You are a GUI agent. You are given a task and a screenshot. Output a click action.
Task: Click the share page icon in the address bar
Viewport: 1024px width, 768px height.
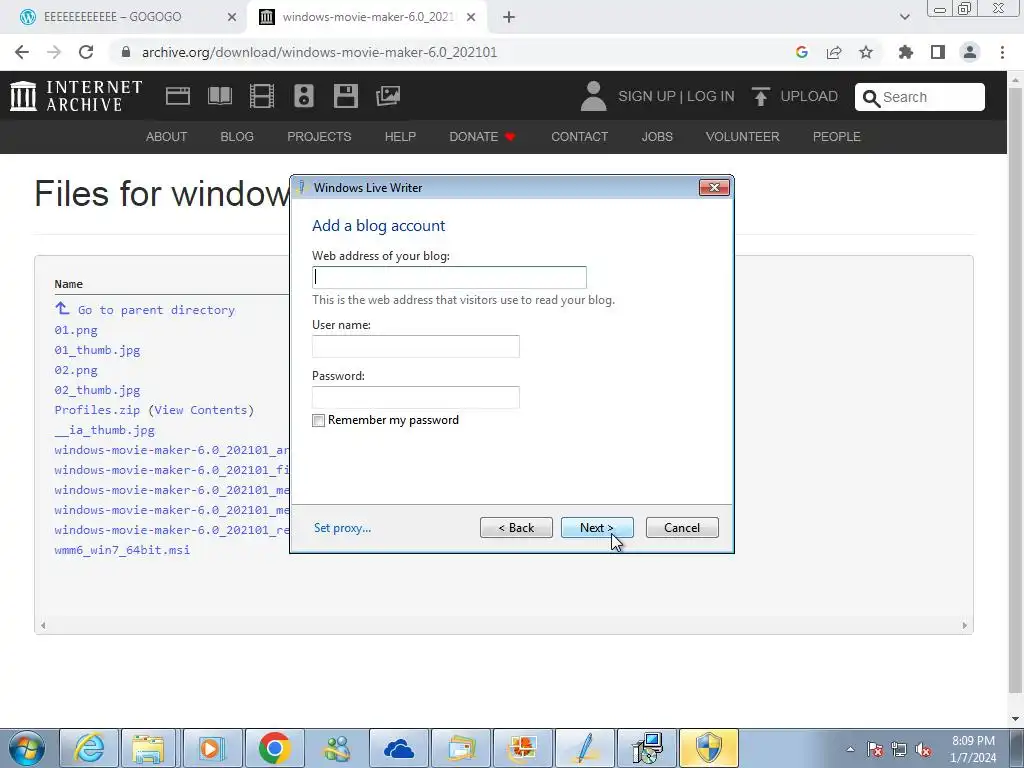(834, 52)
